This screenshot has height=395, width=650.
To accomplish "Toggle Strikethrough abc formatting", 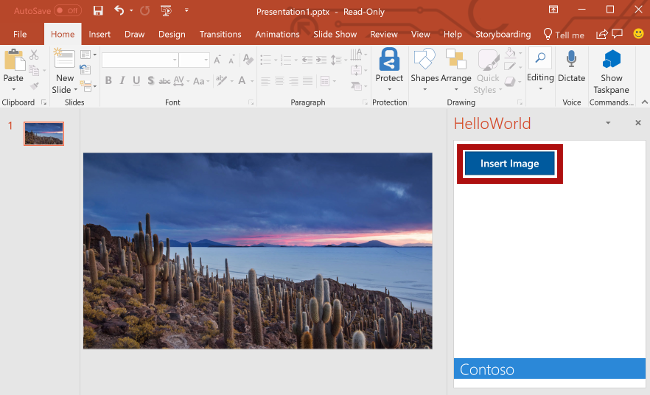I will click(x=165, y=81).
